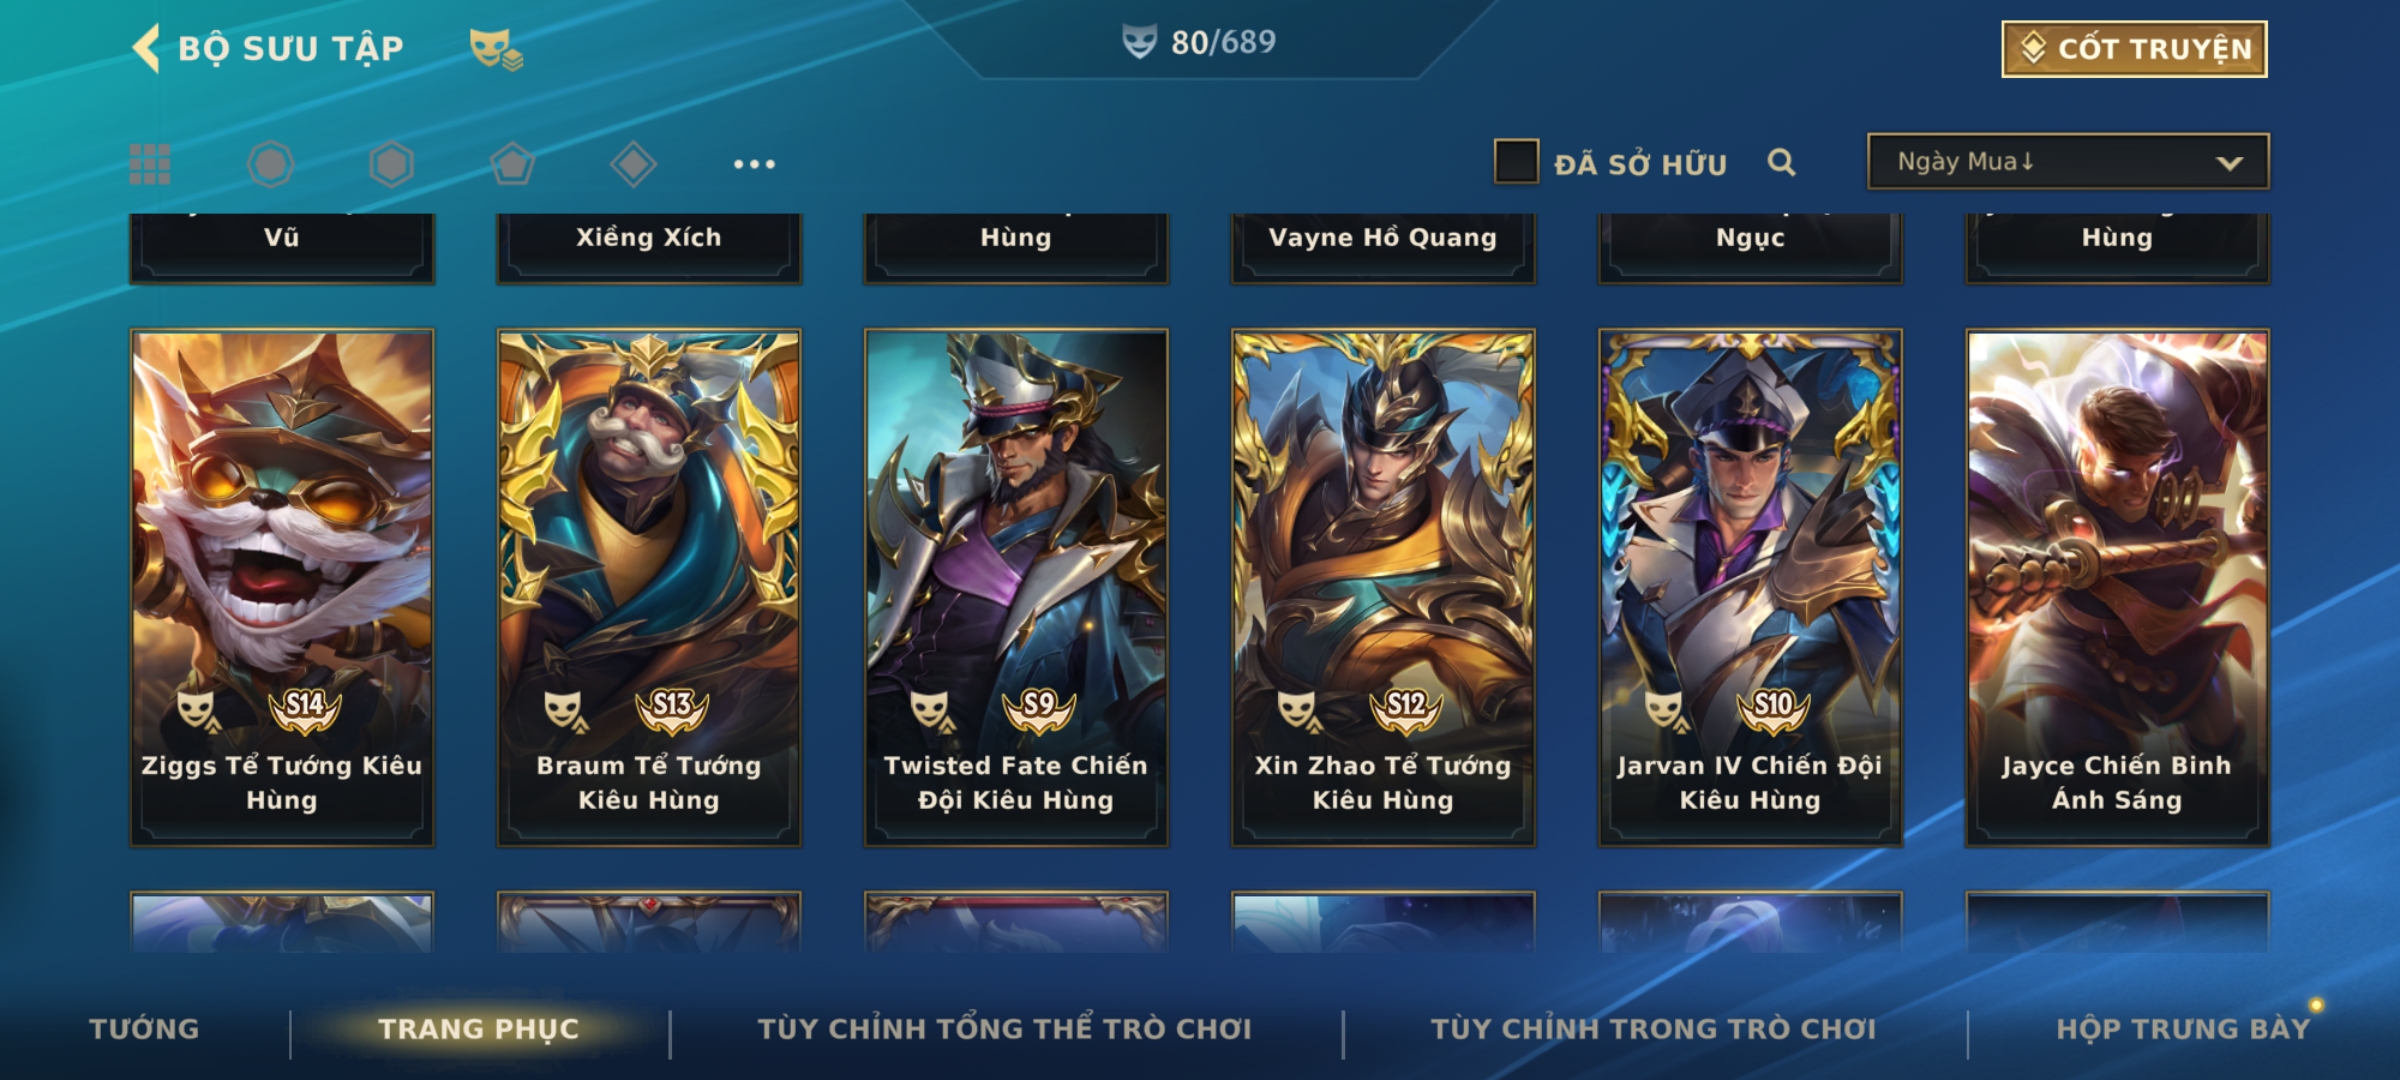Image resolution: width=2400 pixels, height=1080 pixels.
Task: Tick the Đã Sở Hữu checkbox
Action: [x=1516, y=162]
